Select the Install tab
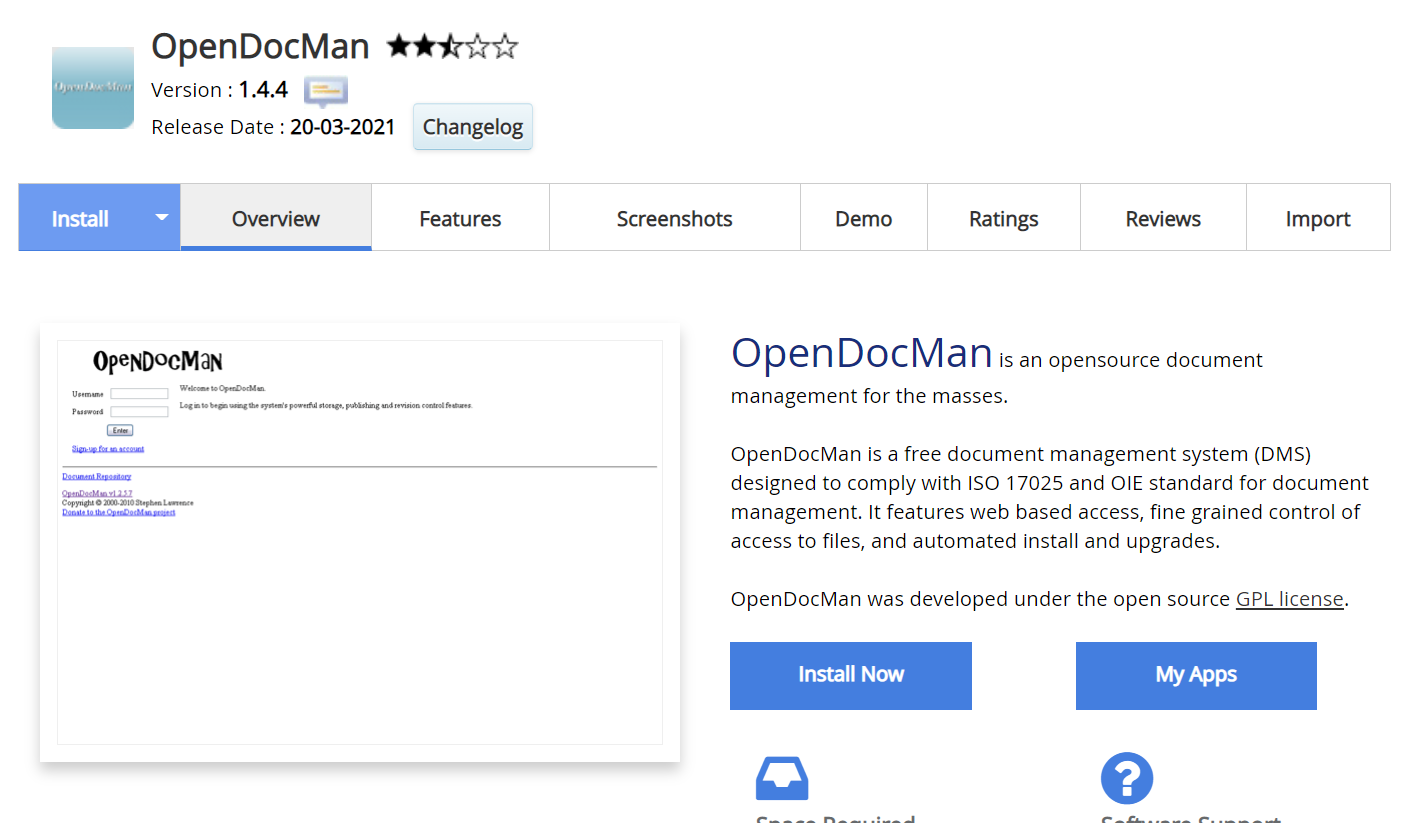Image resolution: width=1417 pixels, height=823 pixels. click(80, 218)
